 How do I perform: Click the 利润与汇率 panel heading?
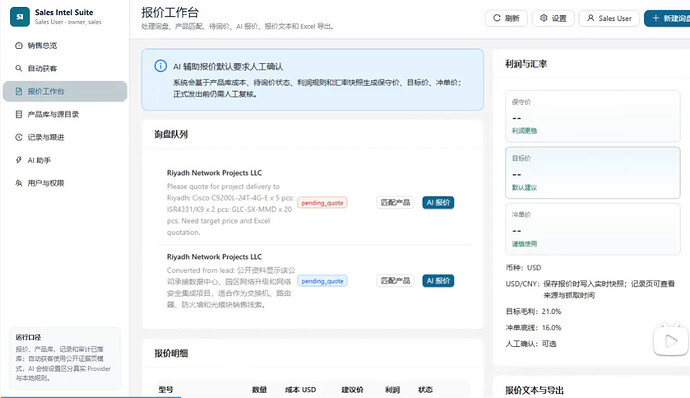point(526,64)
